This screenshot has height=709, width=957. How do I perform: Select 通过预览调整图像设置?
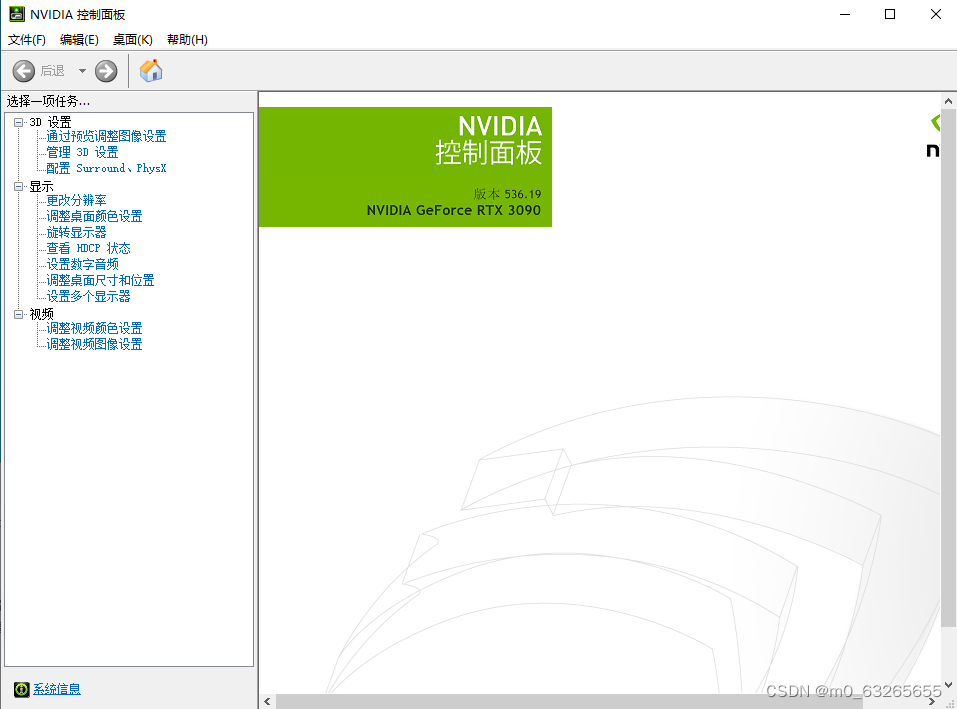click(x=106, y=136)
